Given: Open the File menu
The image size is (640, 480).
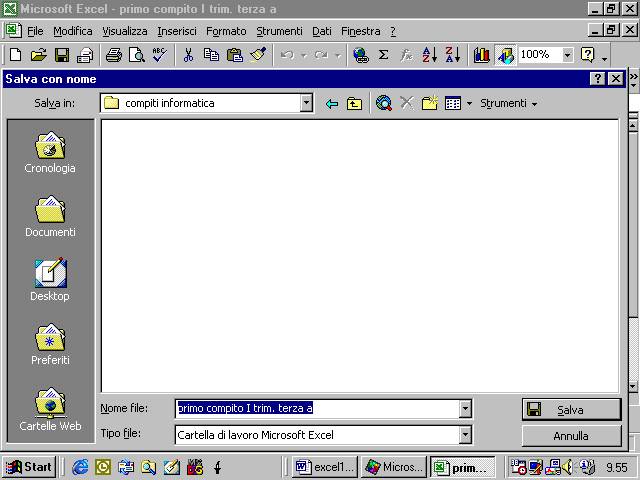Looking at the screenshot, I should coord(35,31).
